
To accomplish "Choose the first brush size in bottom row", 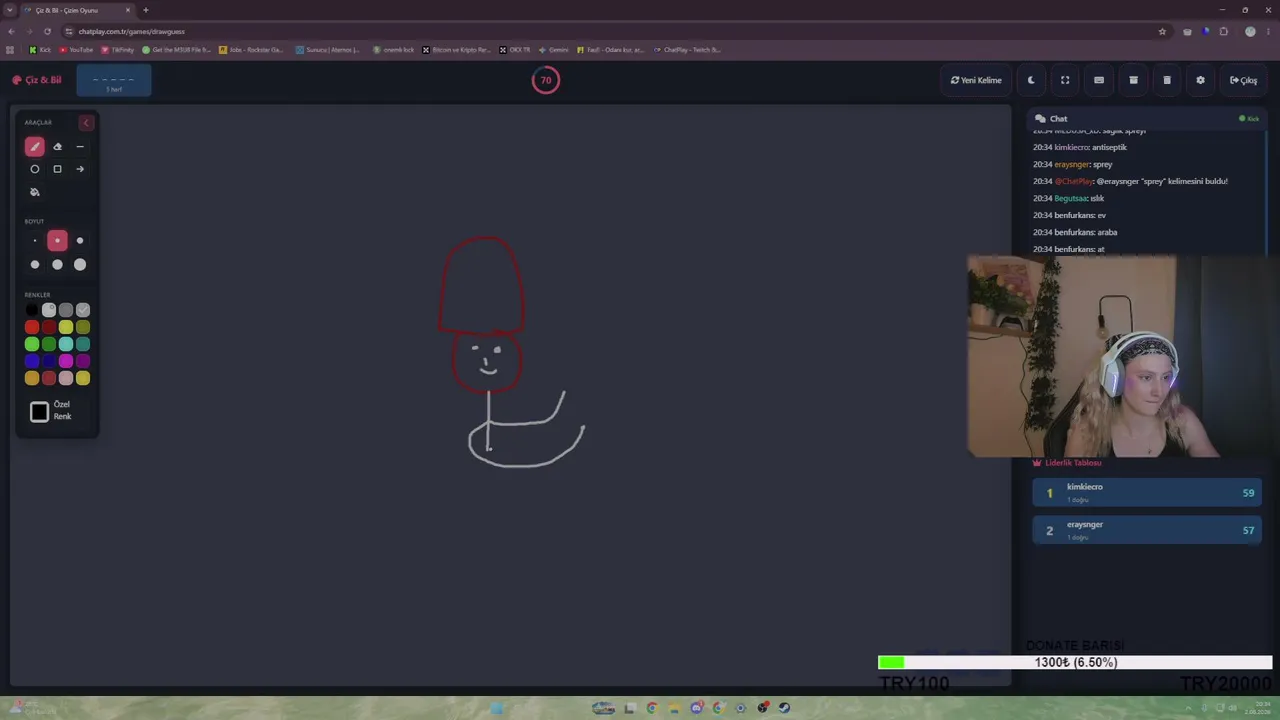I will click(35, 265).
